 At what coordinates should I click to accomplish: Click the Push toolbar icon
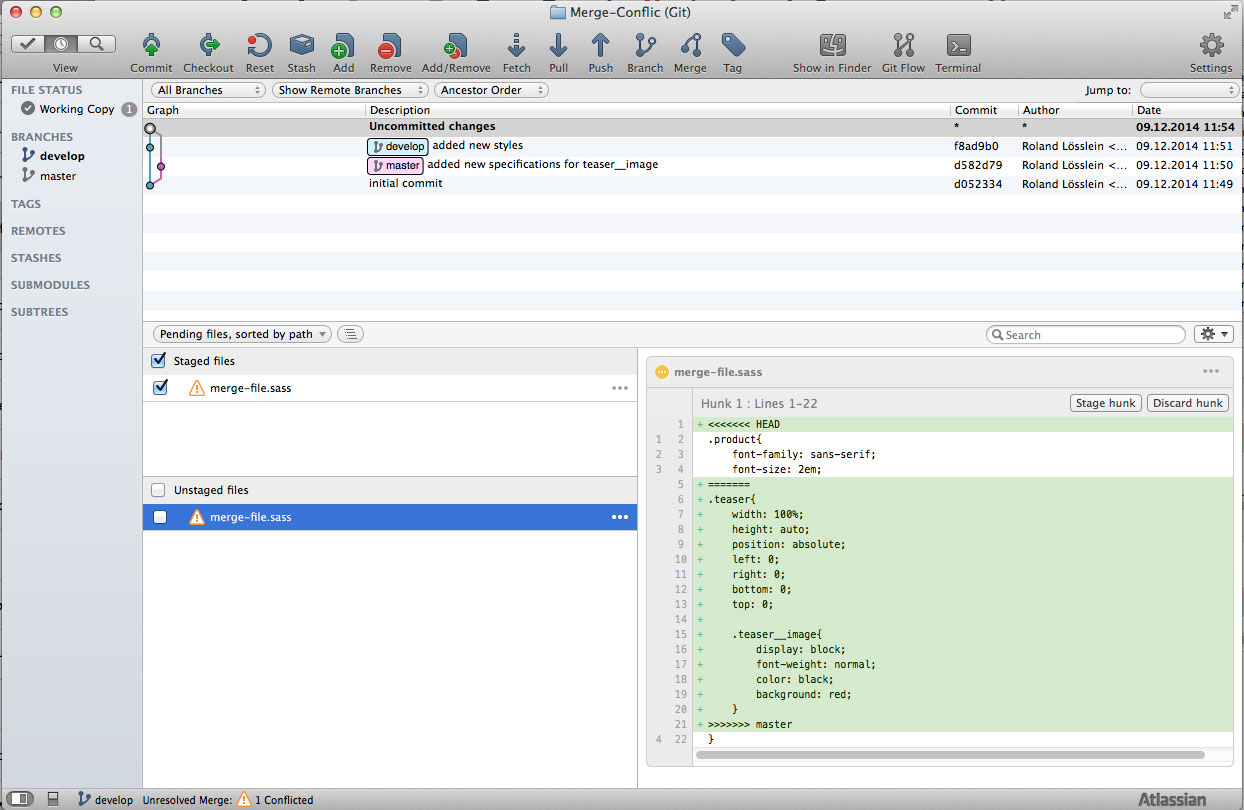600,45
